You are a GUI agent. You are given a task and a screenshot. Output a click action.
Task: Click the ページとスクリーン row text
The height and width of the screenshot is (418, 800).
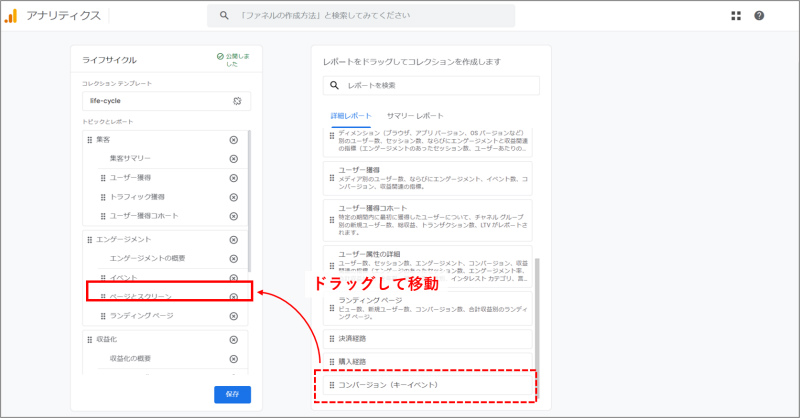click(141, 297)
